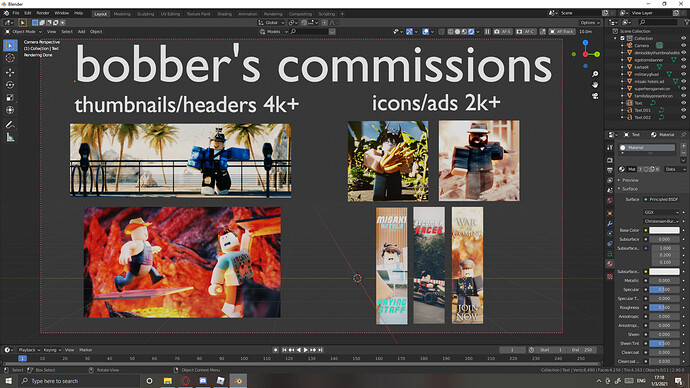Open the Material properties tab
690x388 pixels.
click(609, 264)
